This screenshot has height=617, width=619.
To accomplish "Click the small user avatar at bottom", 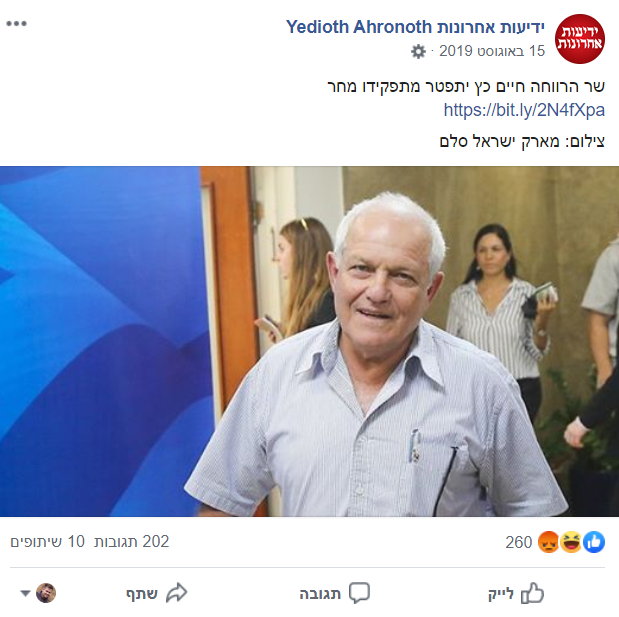I will [x=46, y=593].
